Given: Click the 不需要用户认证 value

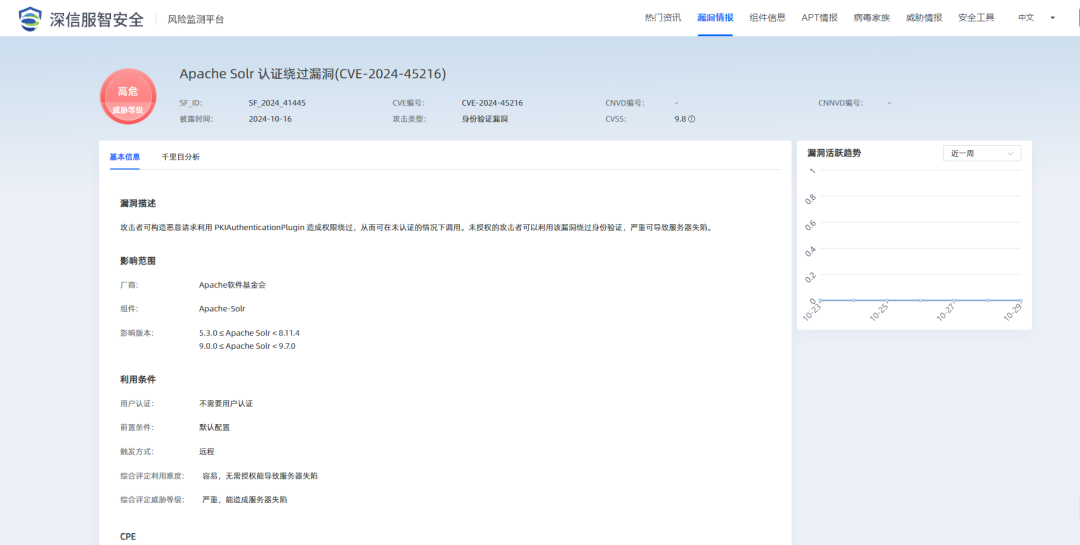Looking at the screenshot, I should point(226,403).
